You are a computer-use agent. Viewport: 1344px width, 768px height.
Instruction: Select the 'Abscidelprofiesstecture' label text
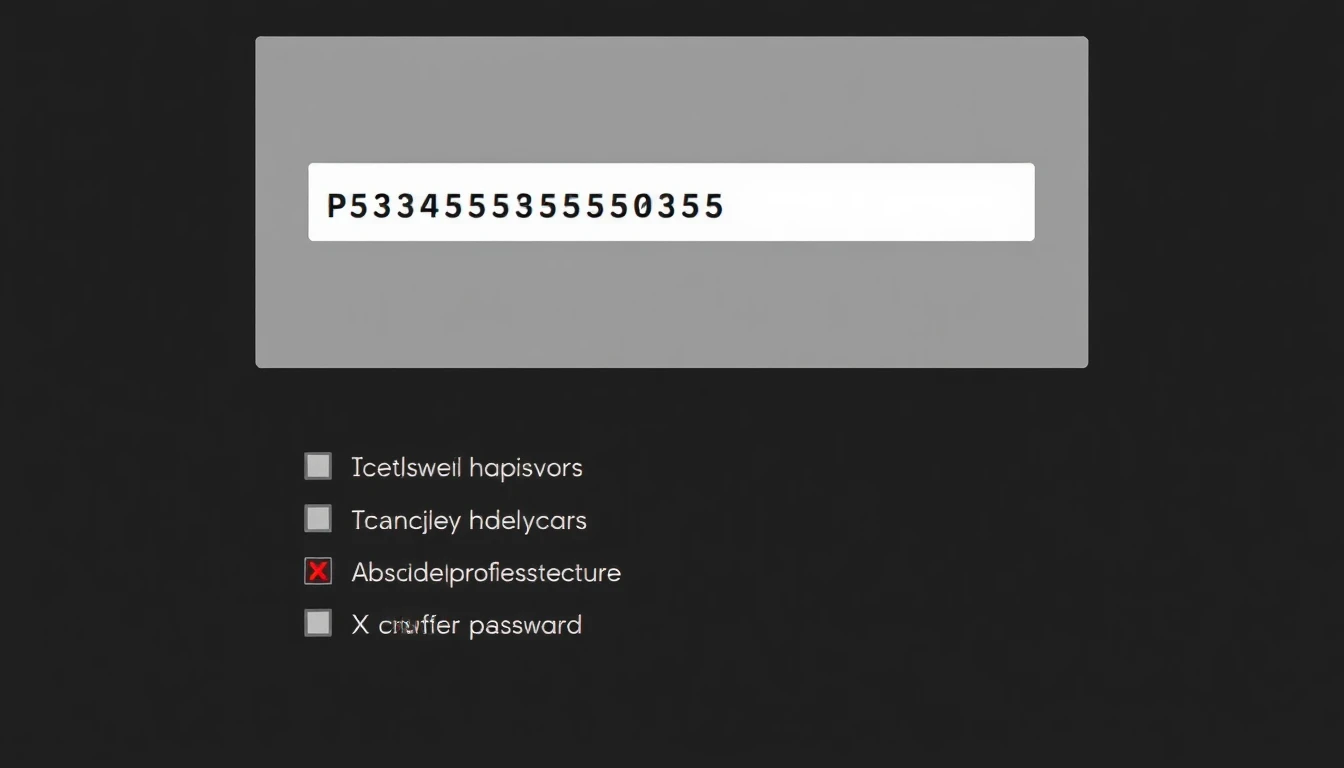pos(486,571)
